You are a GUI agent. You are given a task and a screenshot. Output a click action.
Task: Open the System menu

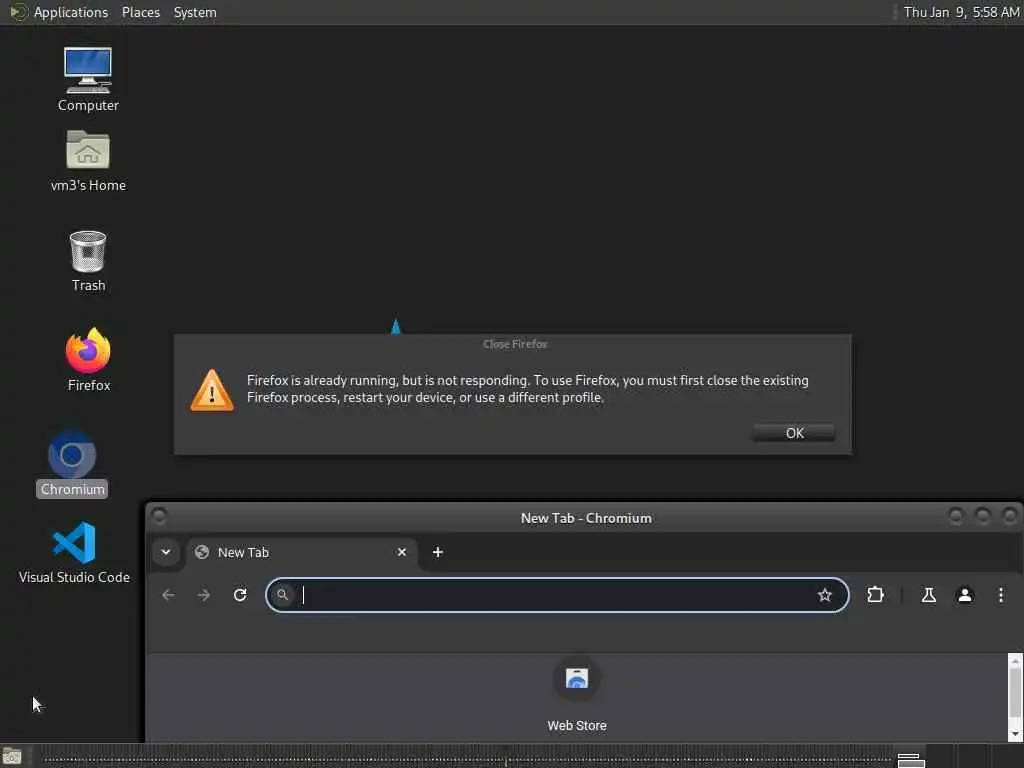pos(195,12)
